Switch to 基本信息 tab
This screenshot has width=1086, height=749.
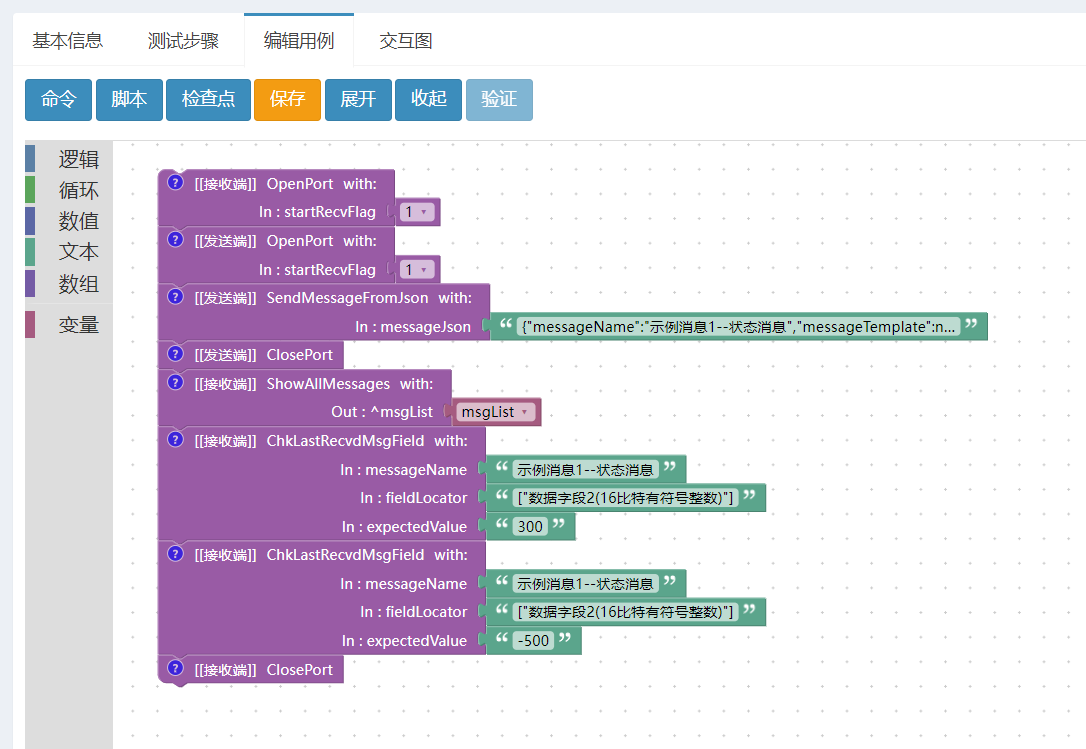67,40
